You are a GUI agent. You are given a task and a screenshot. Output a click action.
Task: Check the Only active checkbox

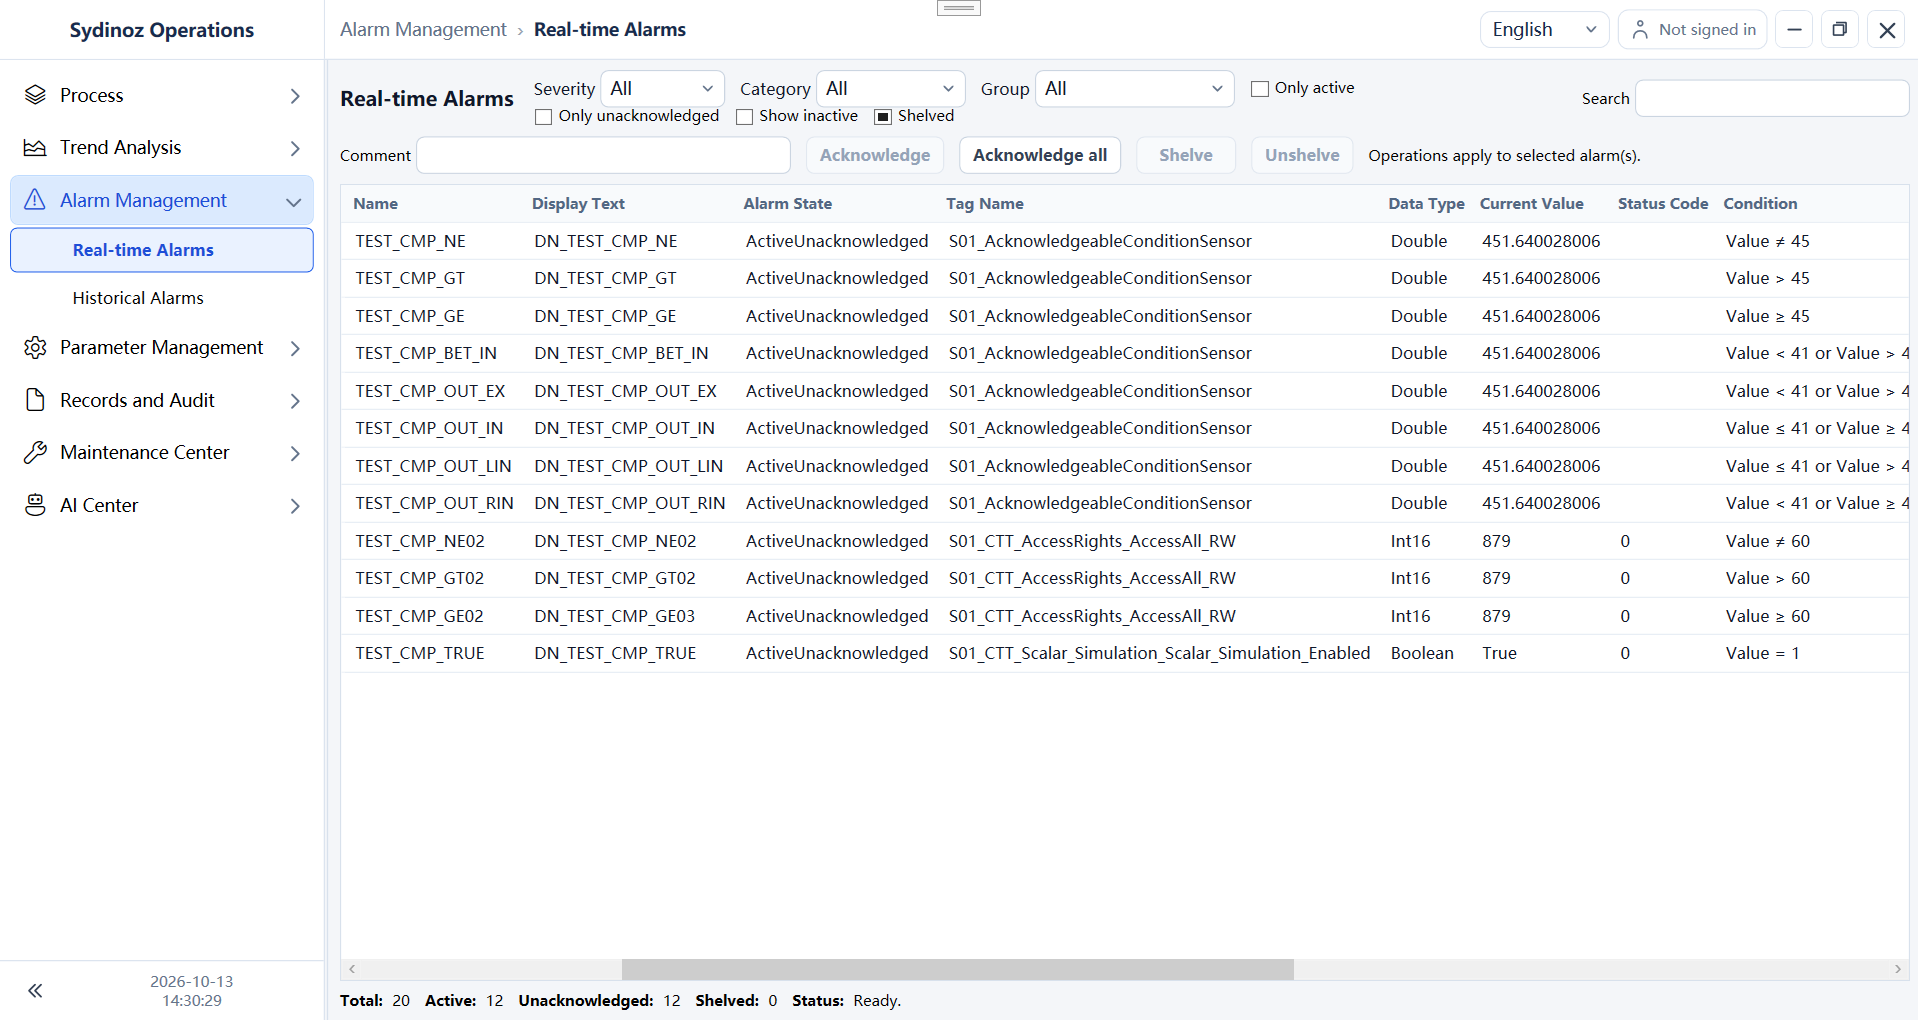(x=1260, y=89)
